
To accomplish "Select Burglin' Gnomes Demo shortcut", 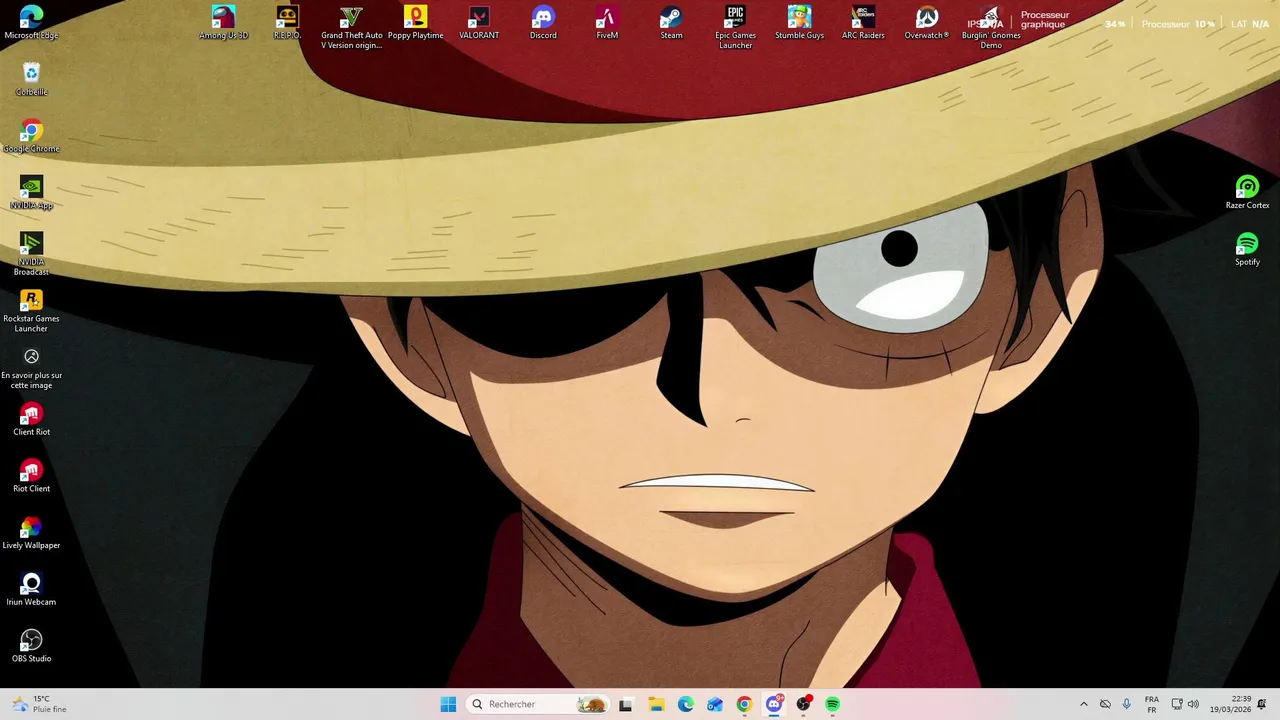I will click(x=991, y=27).
